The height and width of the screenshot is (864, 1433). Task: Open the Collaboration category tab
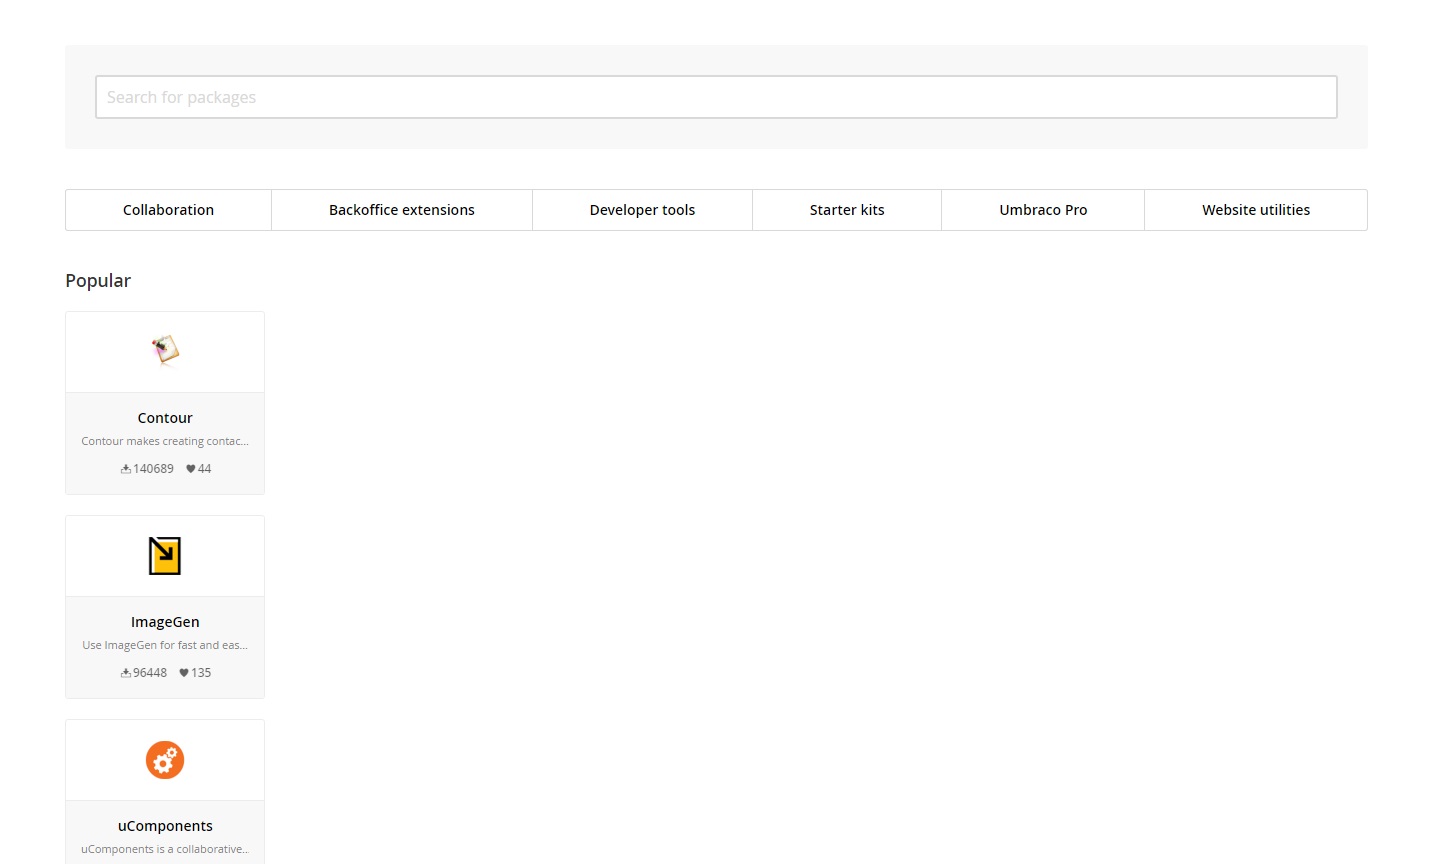pyautogui.click(x=168, y=210)
